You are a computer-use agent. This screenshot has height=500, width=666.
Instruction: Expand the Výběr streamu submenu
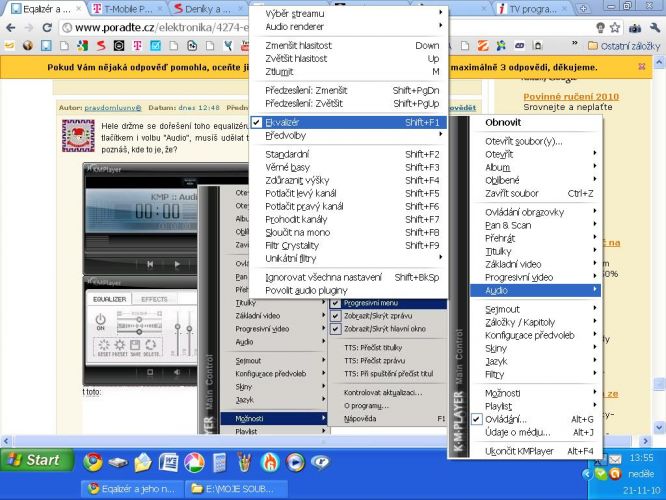point(348,14)
